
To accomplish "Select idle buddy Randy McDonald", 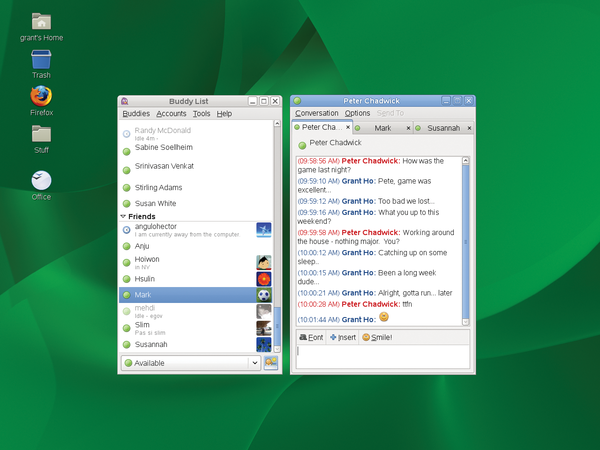I will pos(197,134).
